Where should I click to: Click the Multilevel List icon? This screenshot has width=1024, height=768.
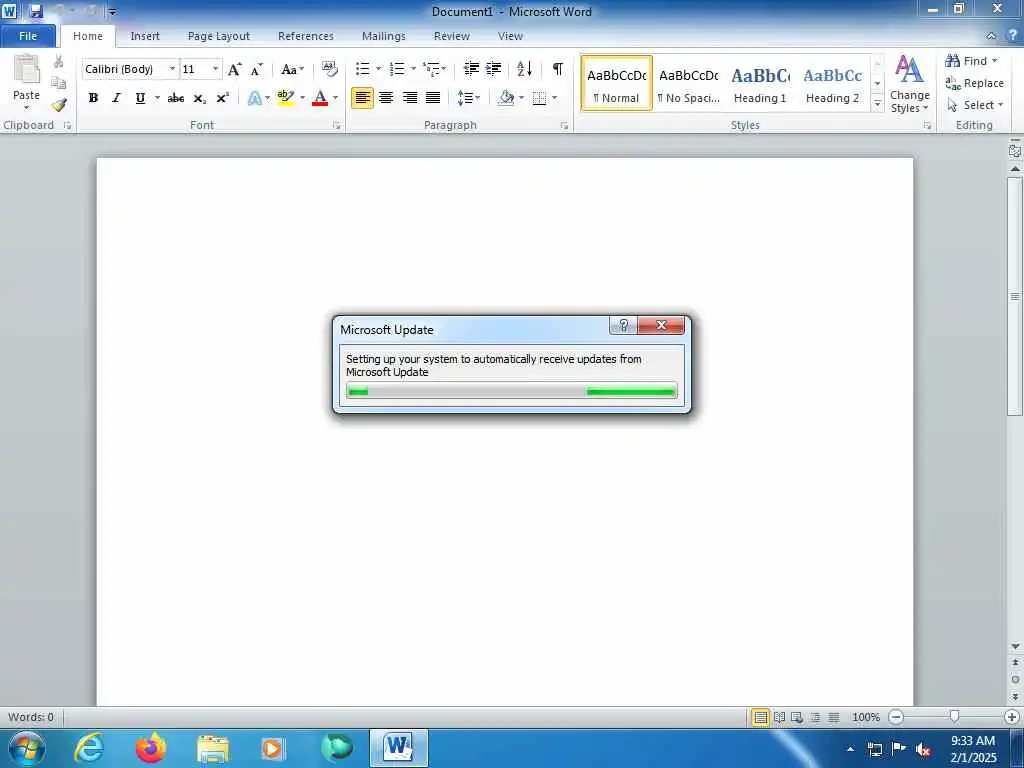click(x=431, y=69)
